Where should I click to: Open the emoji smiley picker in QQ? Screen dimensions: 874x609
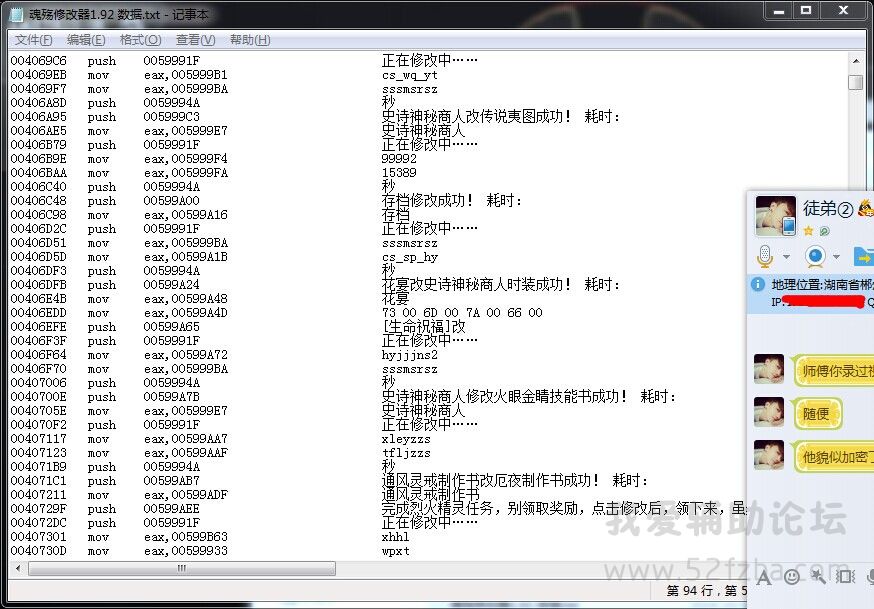[x=792, y=577]
